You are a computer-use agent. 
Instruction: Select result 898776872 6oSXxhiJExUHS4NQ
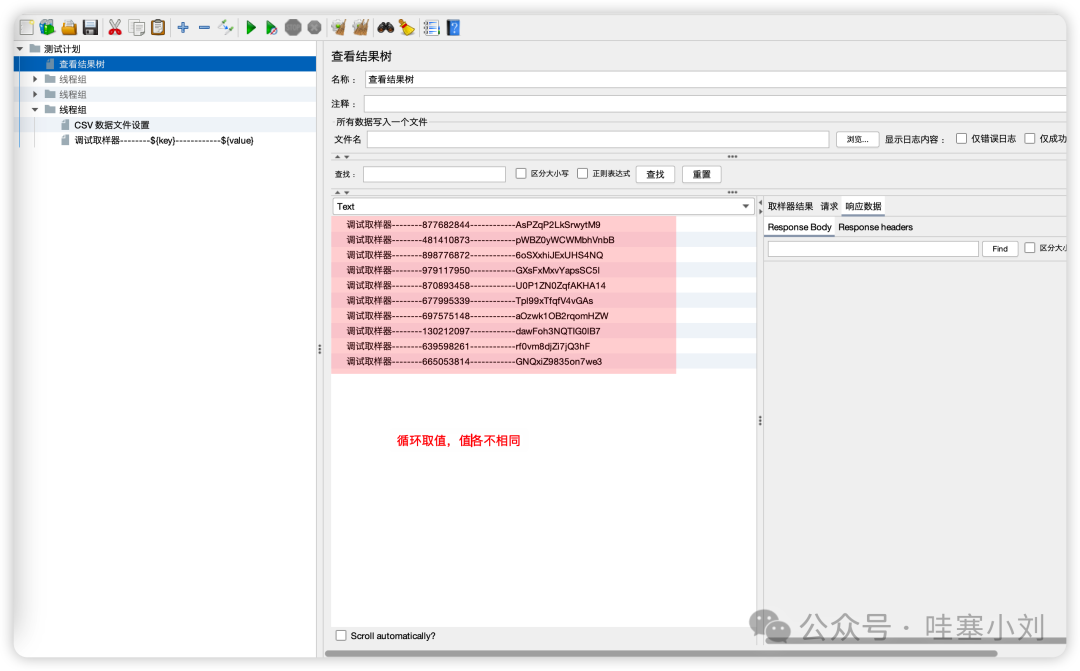click(475, 255)
